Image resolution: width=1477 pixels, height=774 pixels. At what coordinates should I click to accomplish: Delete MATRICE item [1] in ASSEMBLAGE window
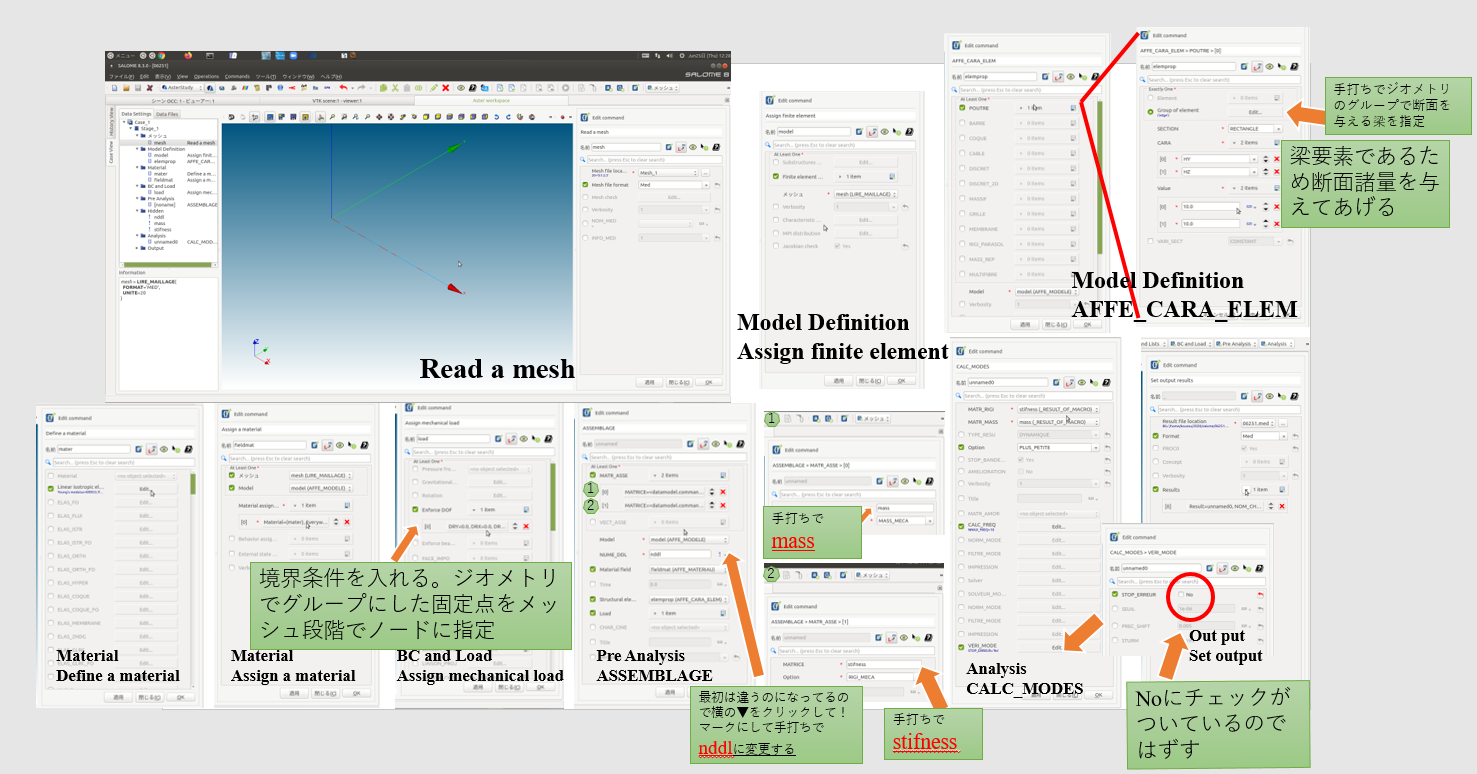[723, 505]
